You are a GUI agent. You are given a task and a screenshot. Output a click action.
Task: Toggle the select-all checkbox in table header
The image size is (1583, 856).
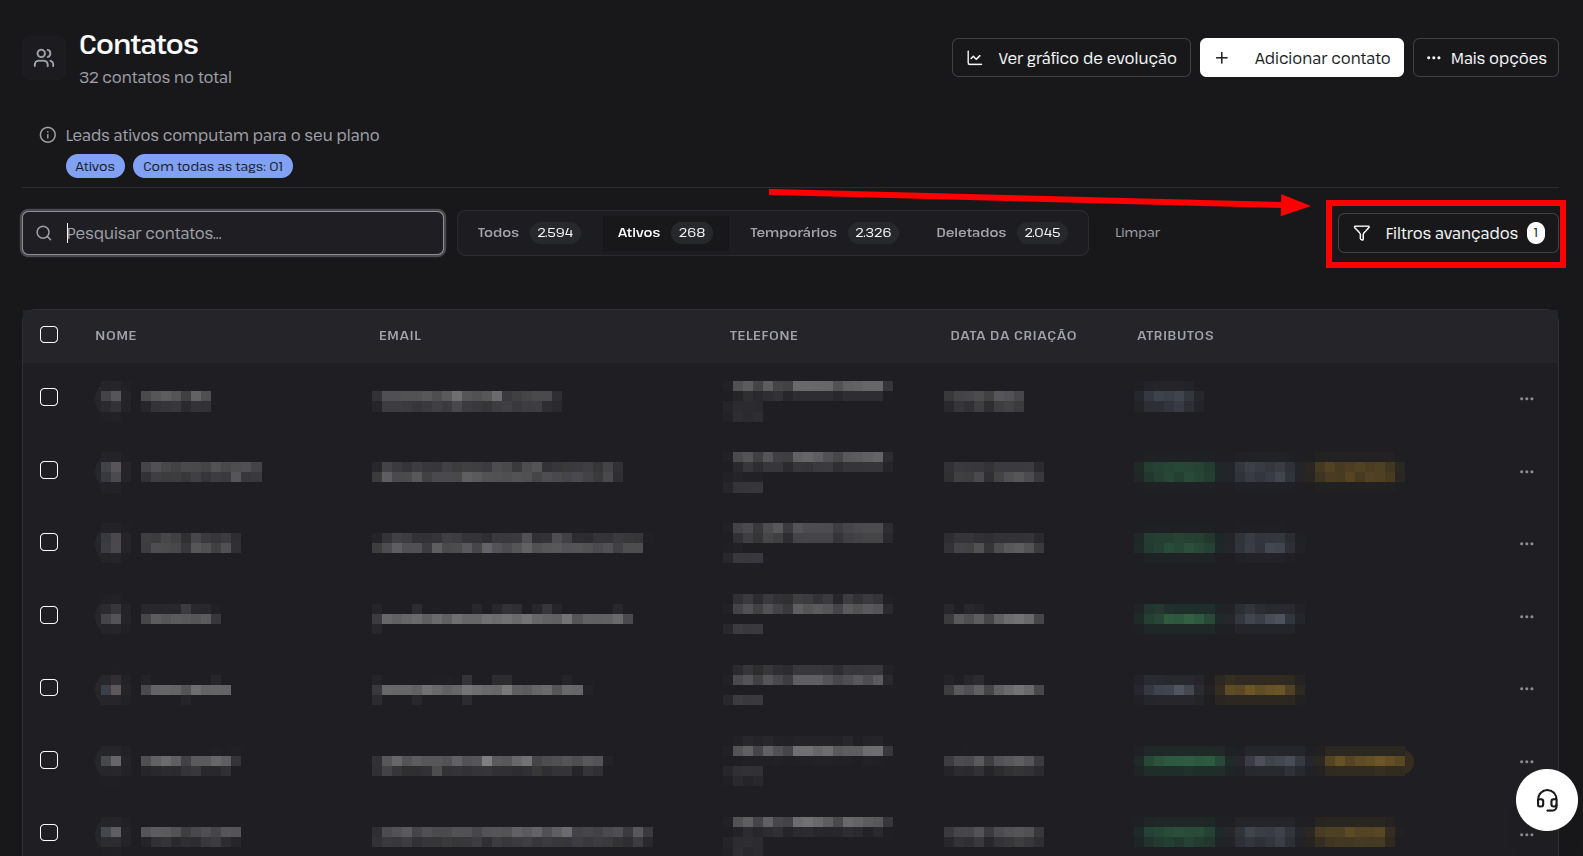tap(49, 335)
